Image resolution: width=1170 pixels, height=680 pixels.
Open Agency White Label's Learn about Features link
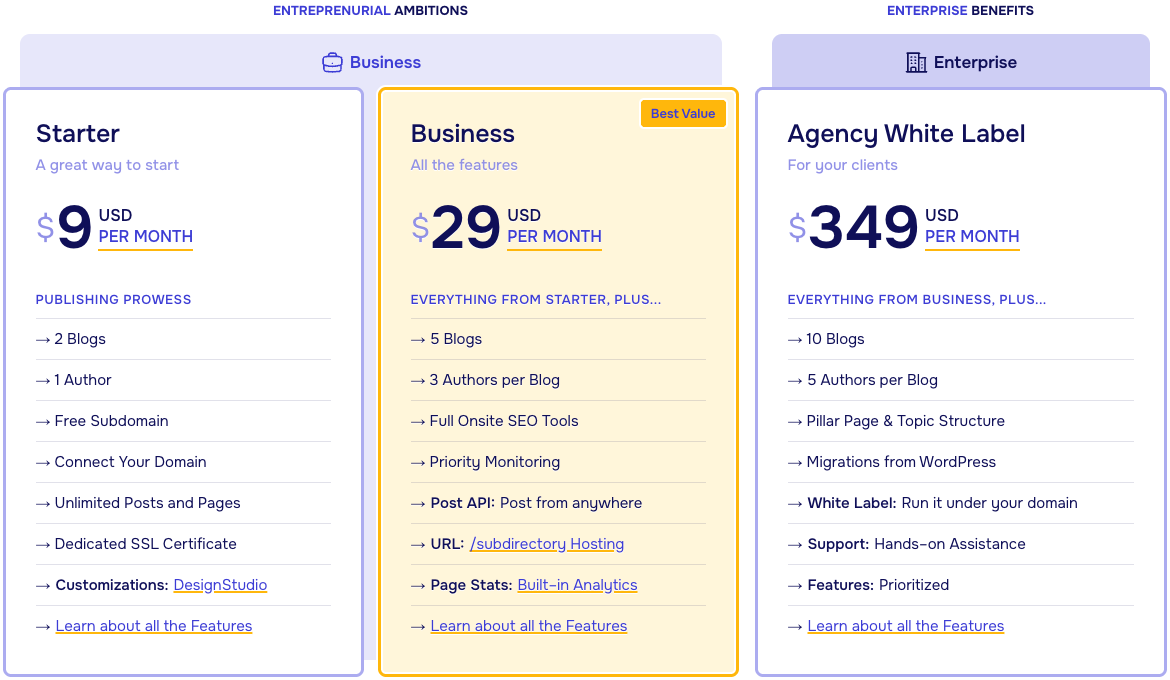coord(906,626)
